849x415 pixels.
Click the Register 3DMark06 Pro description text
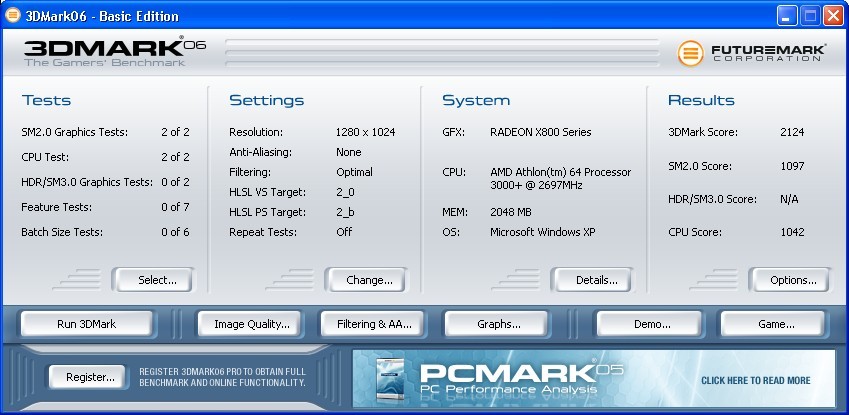pos(223,377)
